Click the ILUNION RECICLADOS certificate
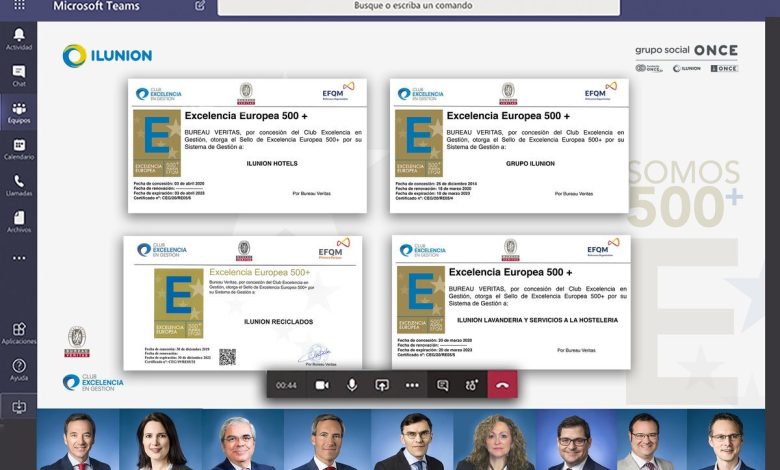This screenshot has height=470, width=780. 243,303
